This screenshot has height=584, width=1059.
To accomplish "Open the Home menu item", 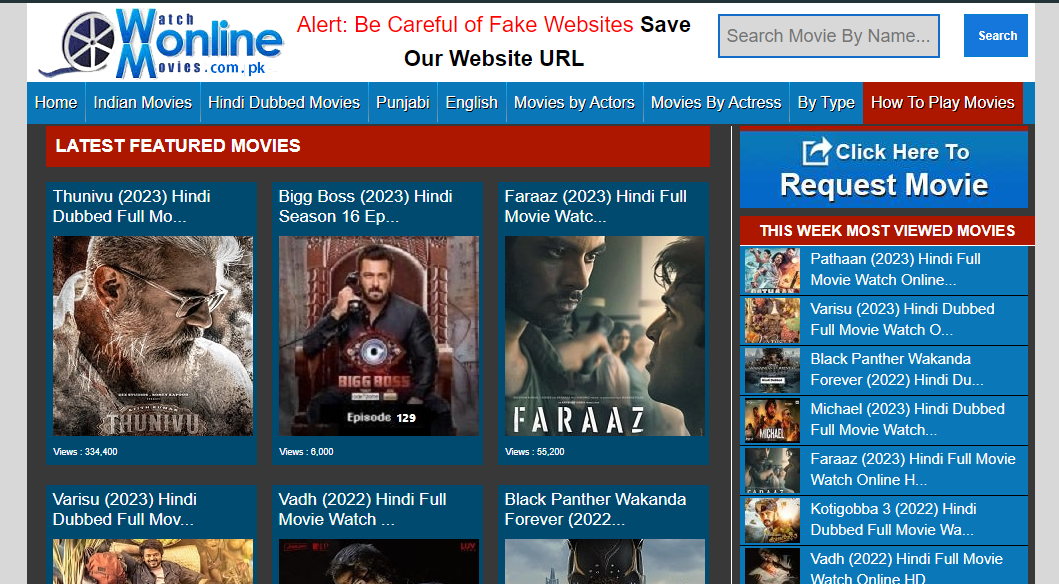I will coord(56,103).
